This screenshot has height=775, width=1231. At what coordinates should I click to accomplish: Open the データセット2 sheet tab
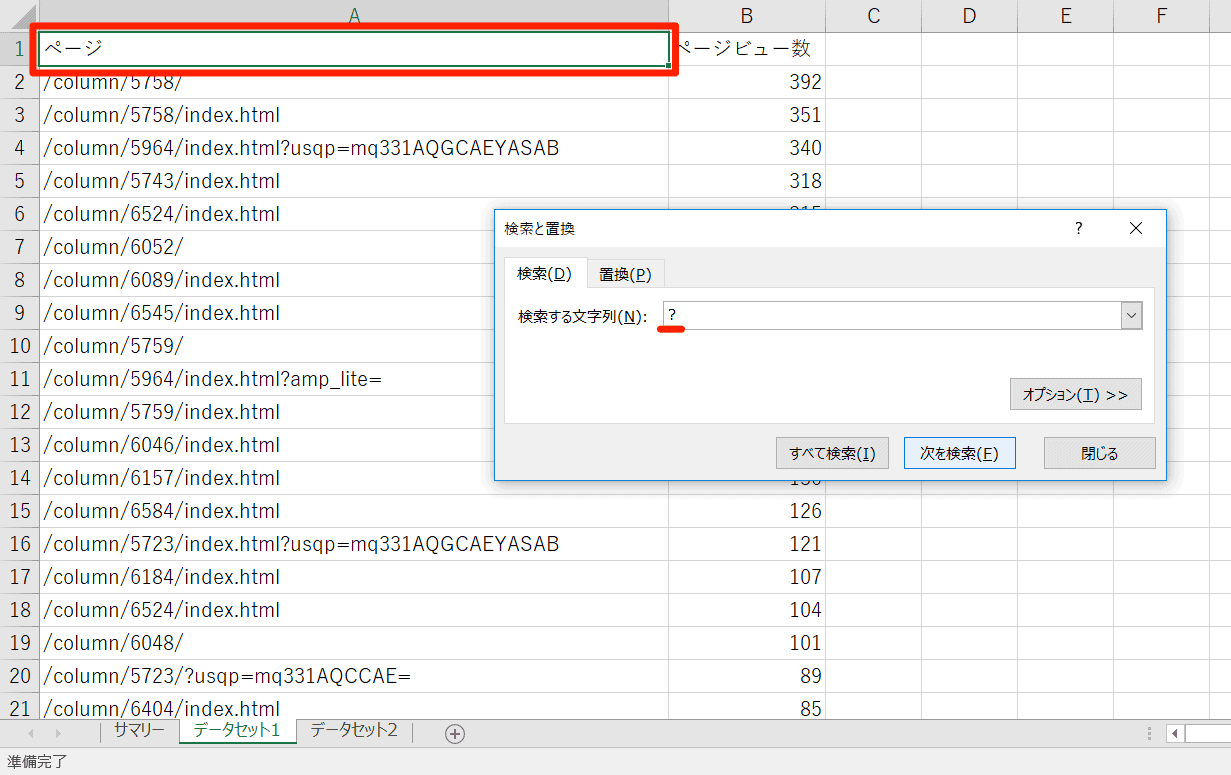pos(354,731)
